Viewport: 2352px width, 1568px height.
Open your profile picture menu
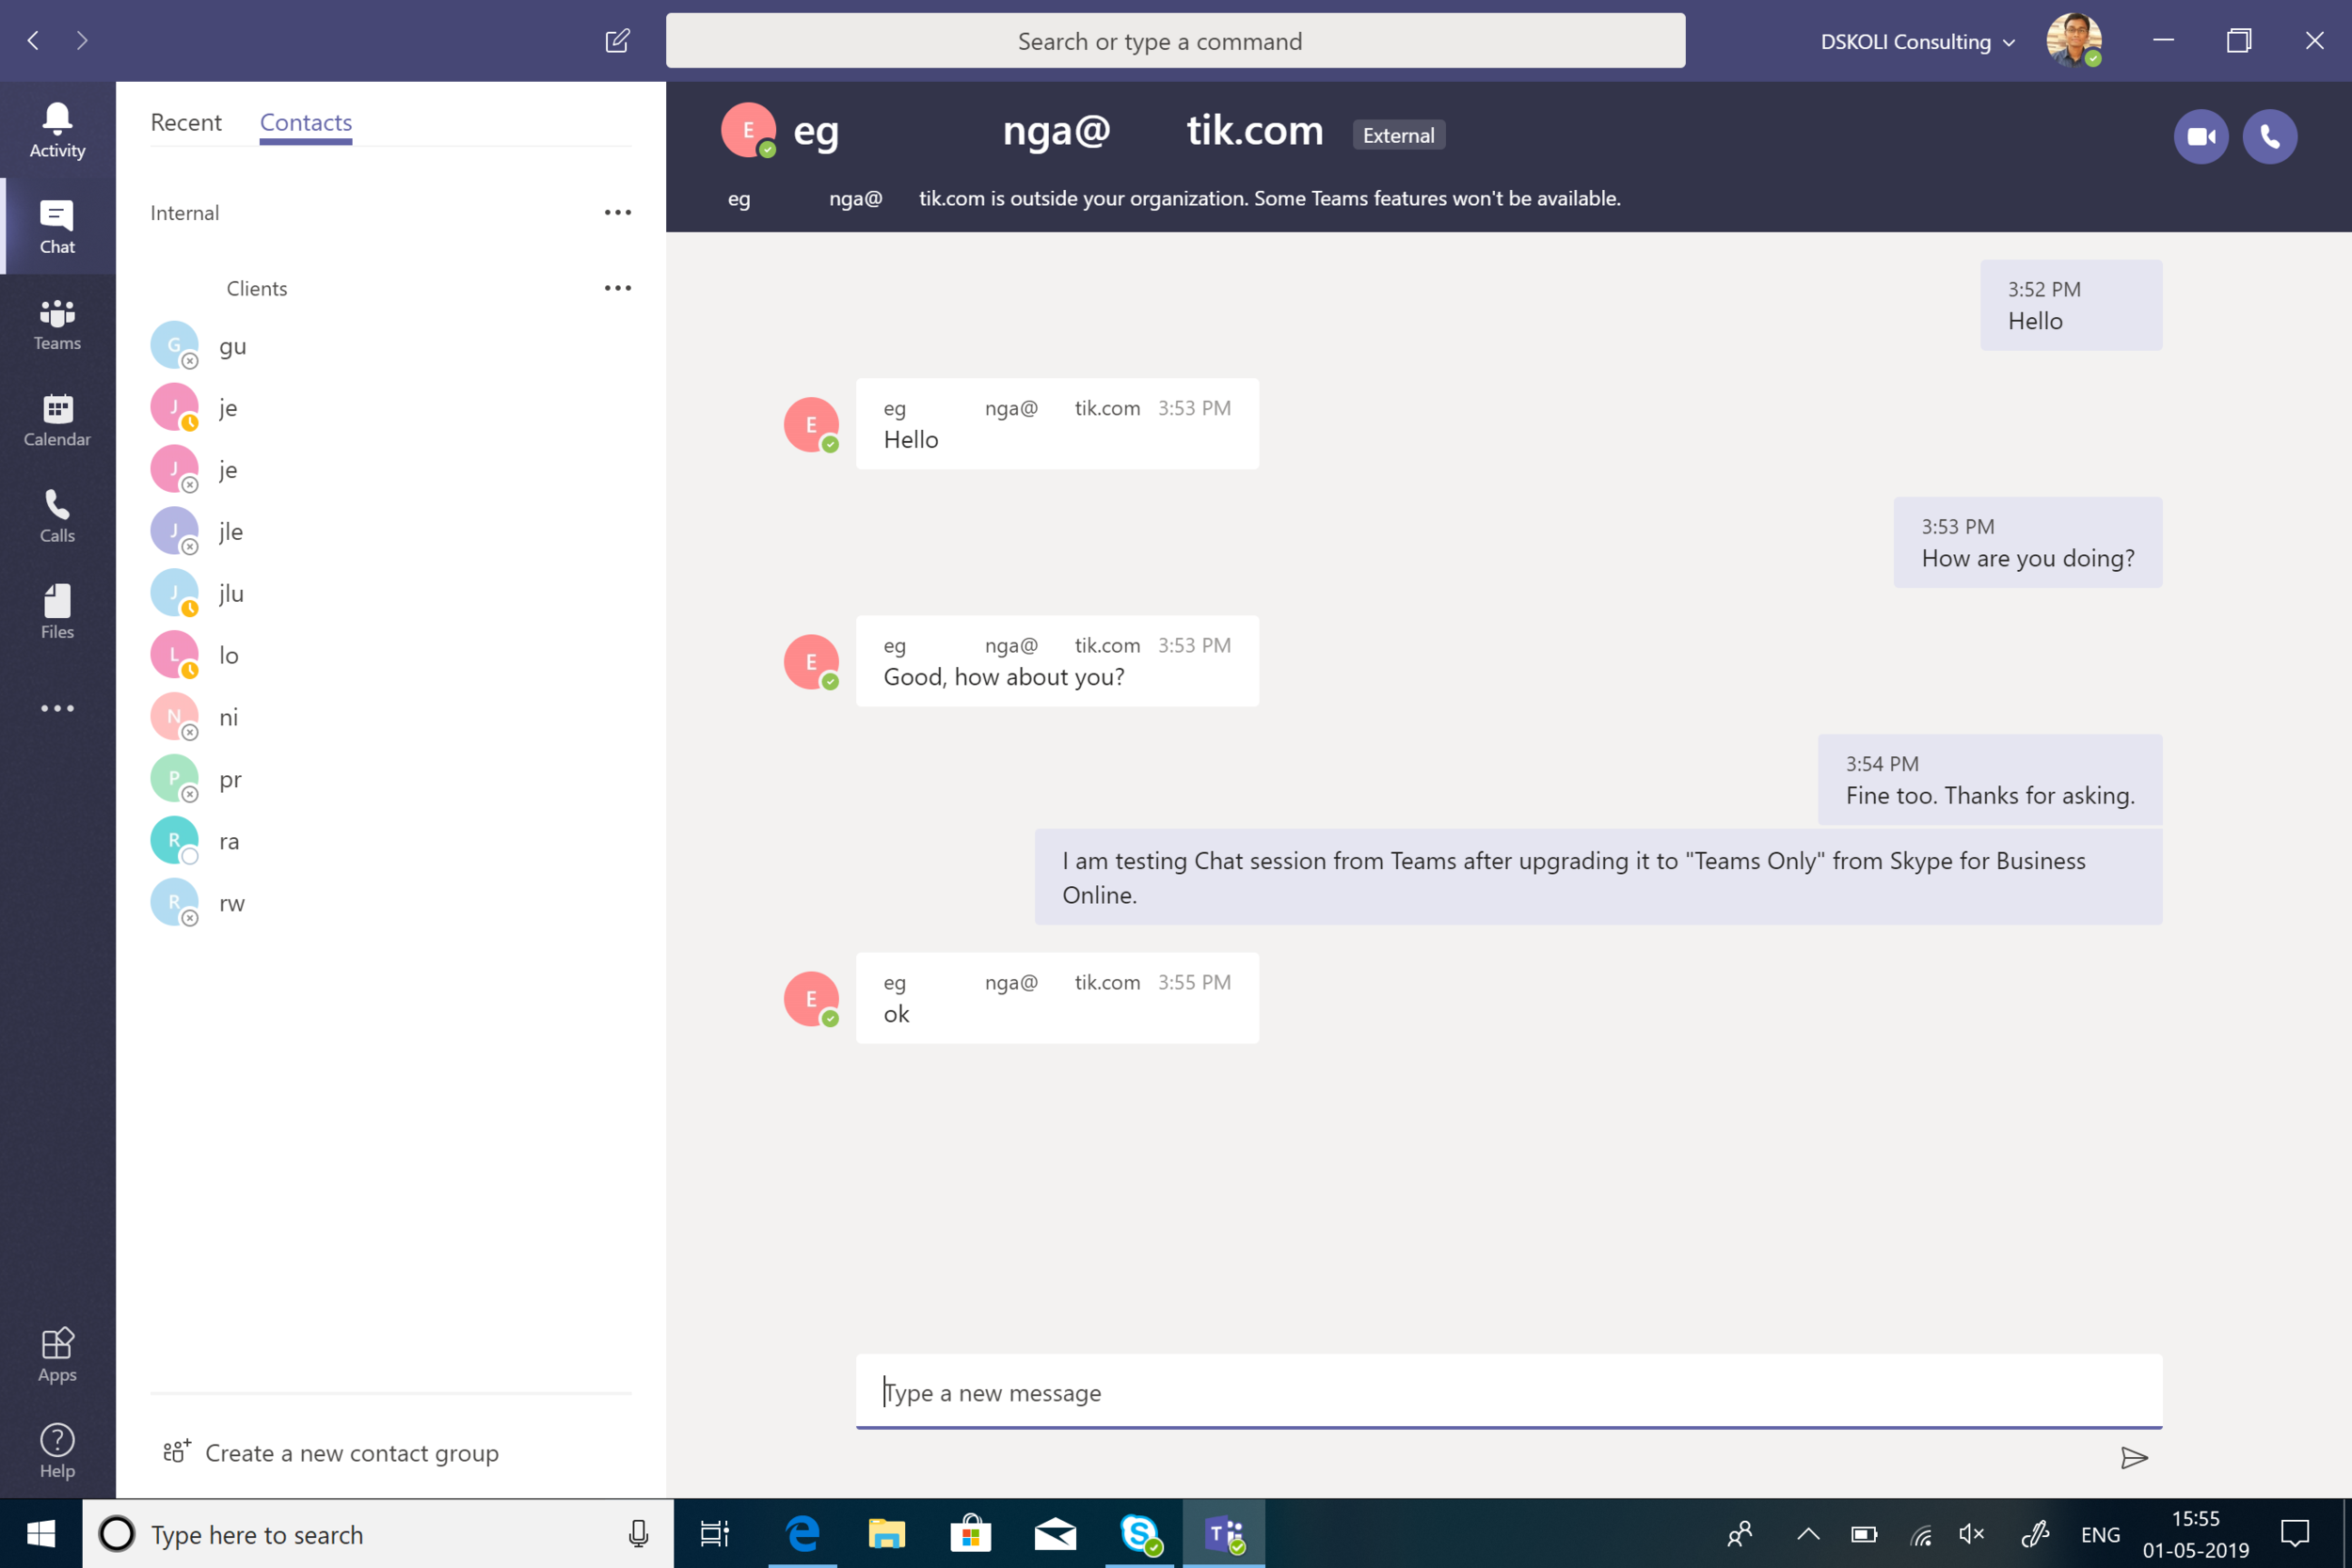coord(2073,41)
